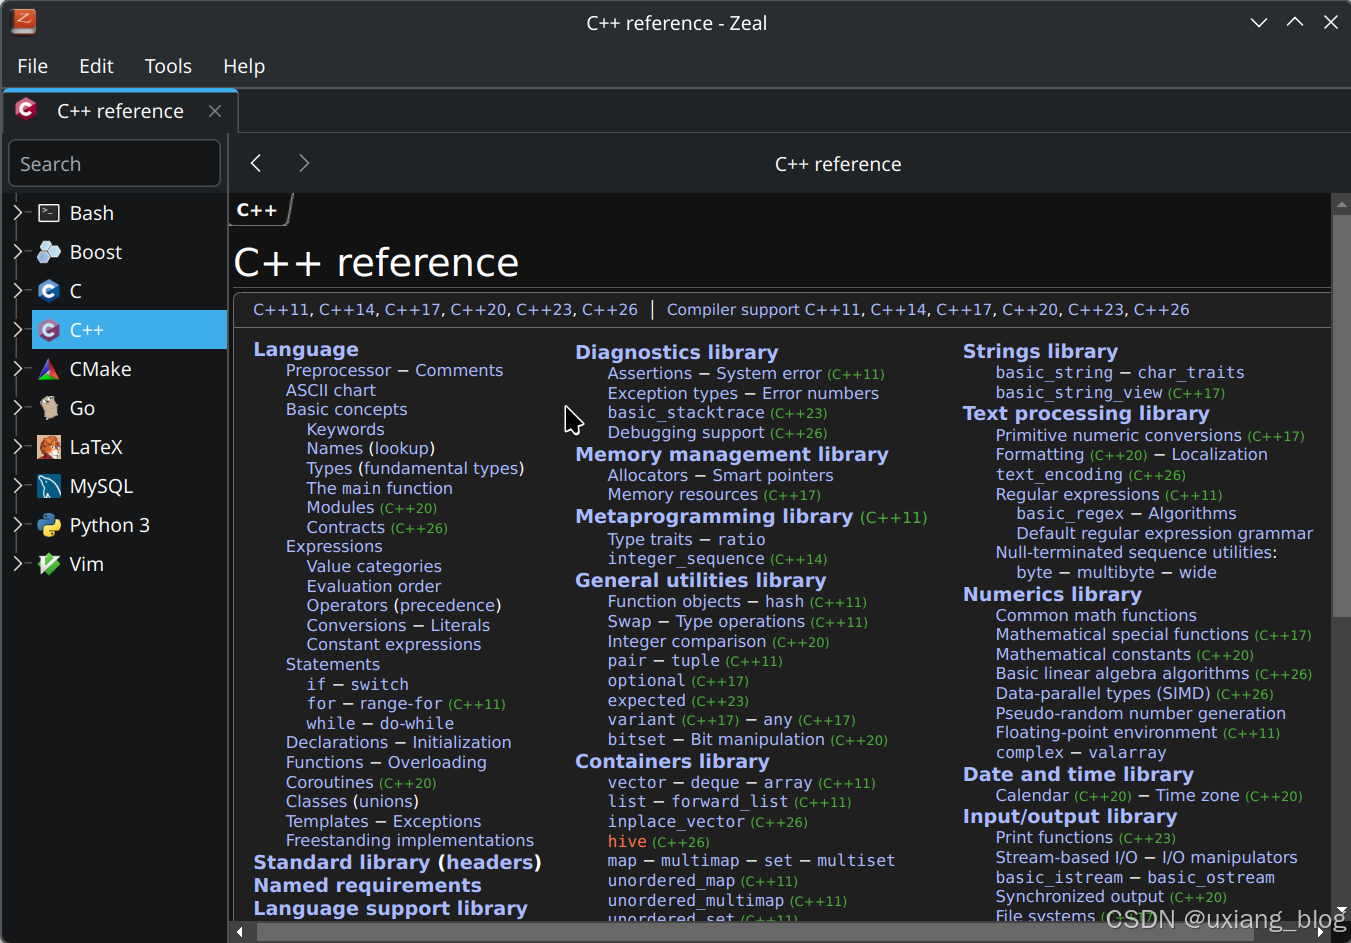Click the Search input field
Image resolution: width=1351 pixels, height=943 pixels.
click(114, 163)
